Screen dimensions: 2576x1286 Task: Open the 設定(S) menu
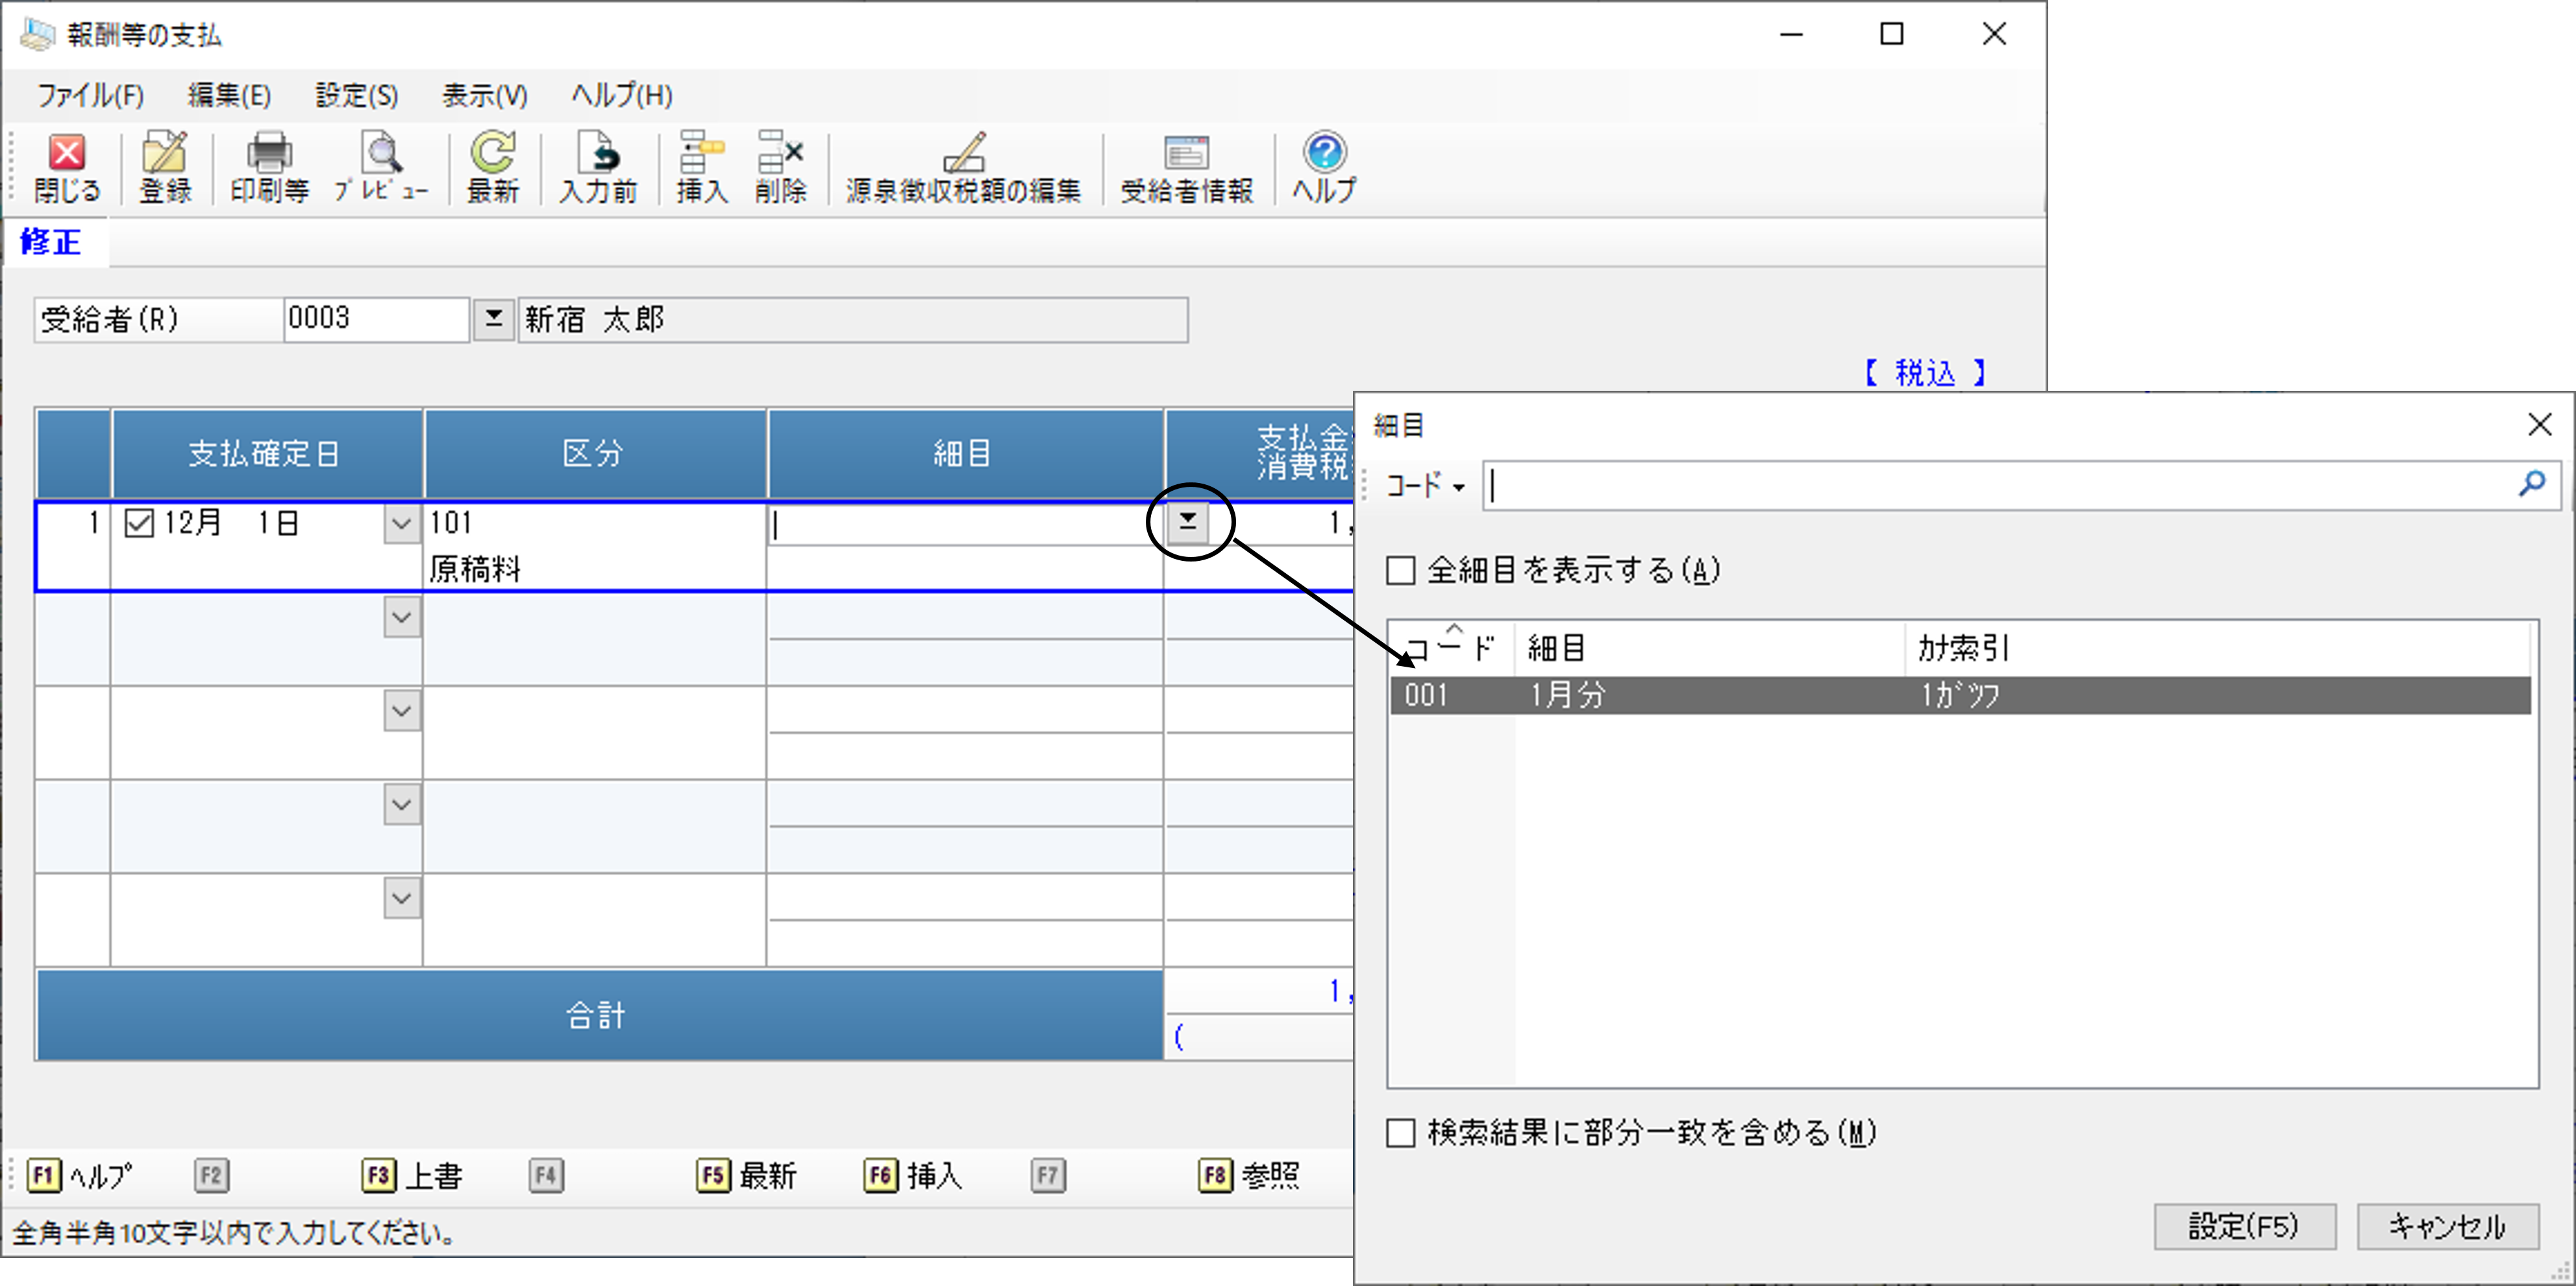click(356, 96)
